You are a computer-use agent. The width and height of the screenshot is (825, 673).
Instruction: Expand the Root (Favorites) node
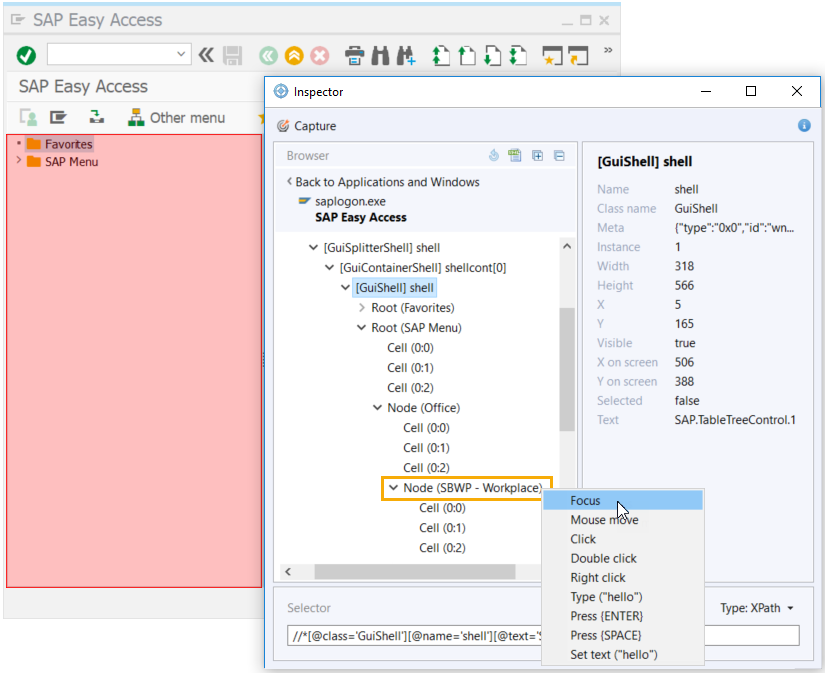pyautogui.click(x=361, y=307)
